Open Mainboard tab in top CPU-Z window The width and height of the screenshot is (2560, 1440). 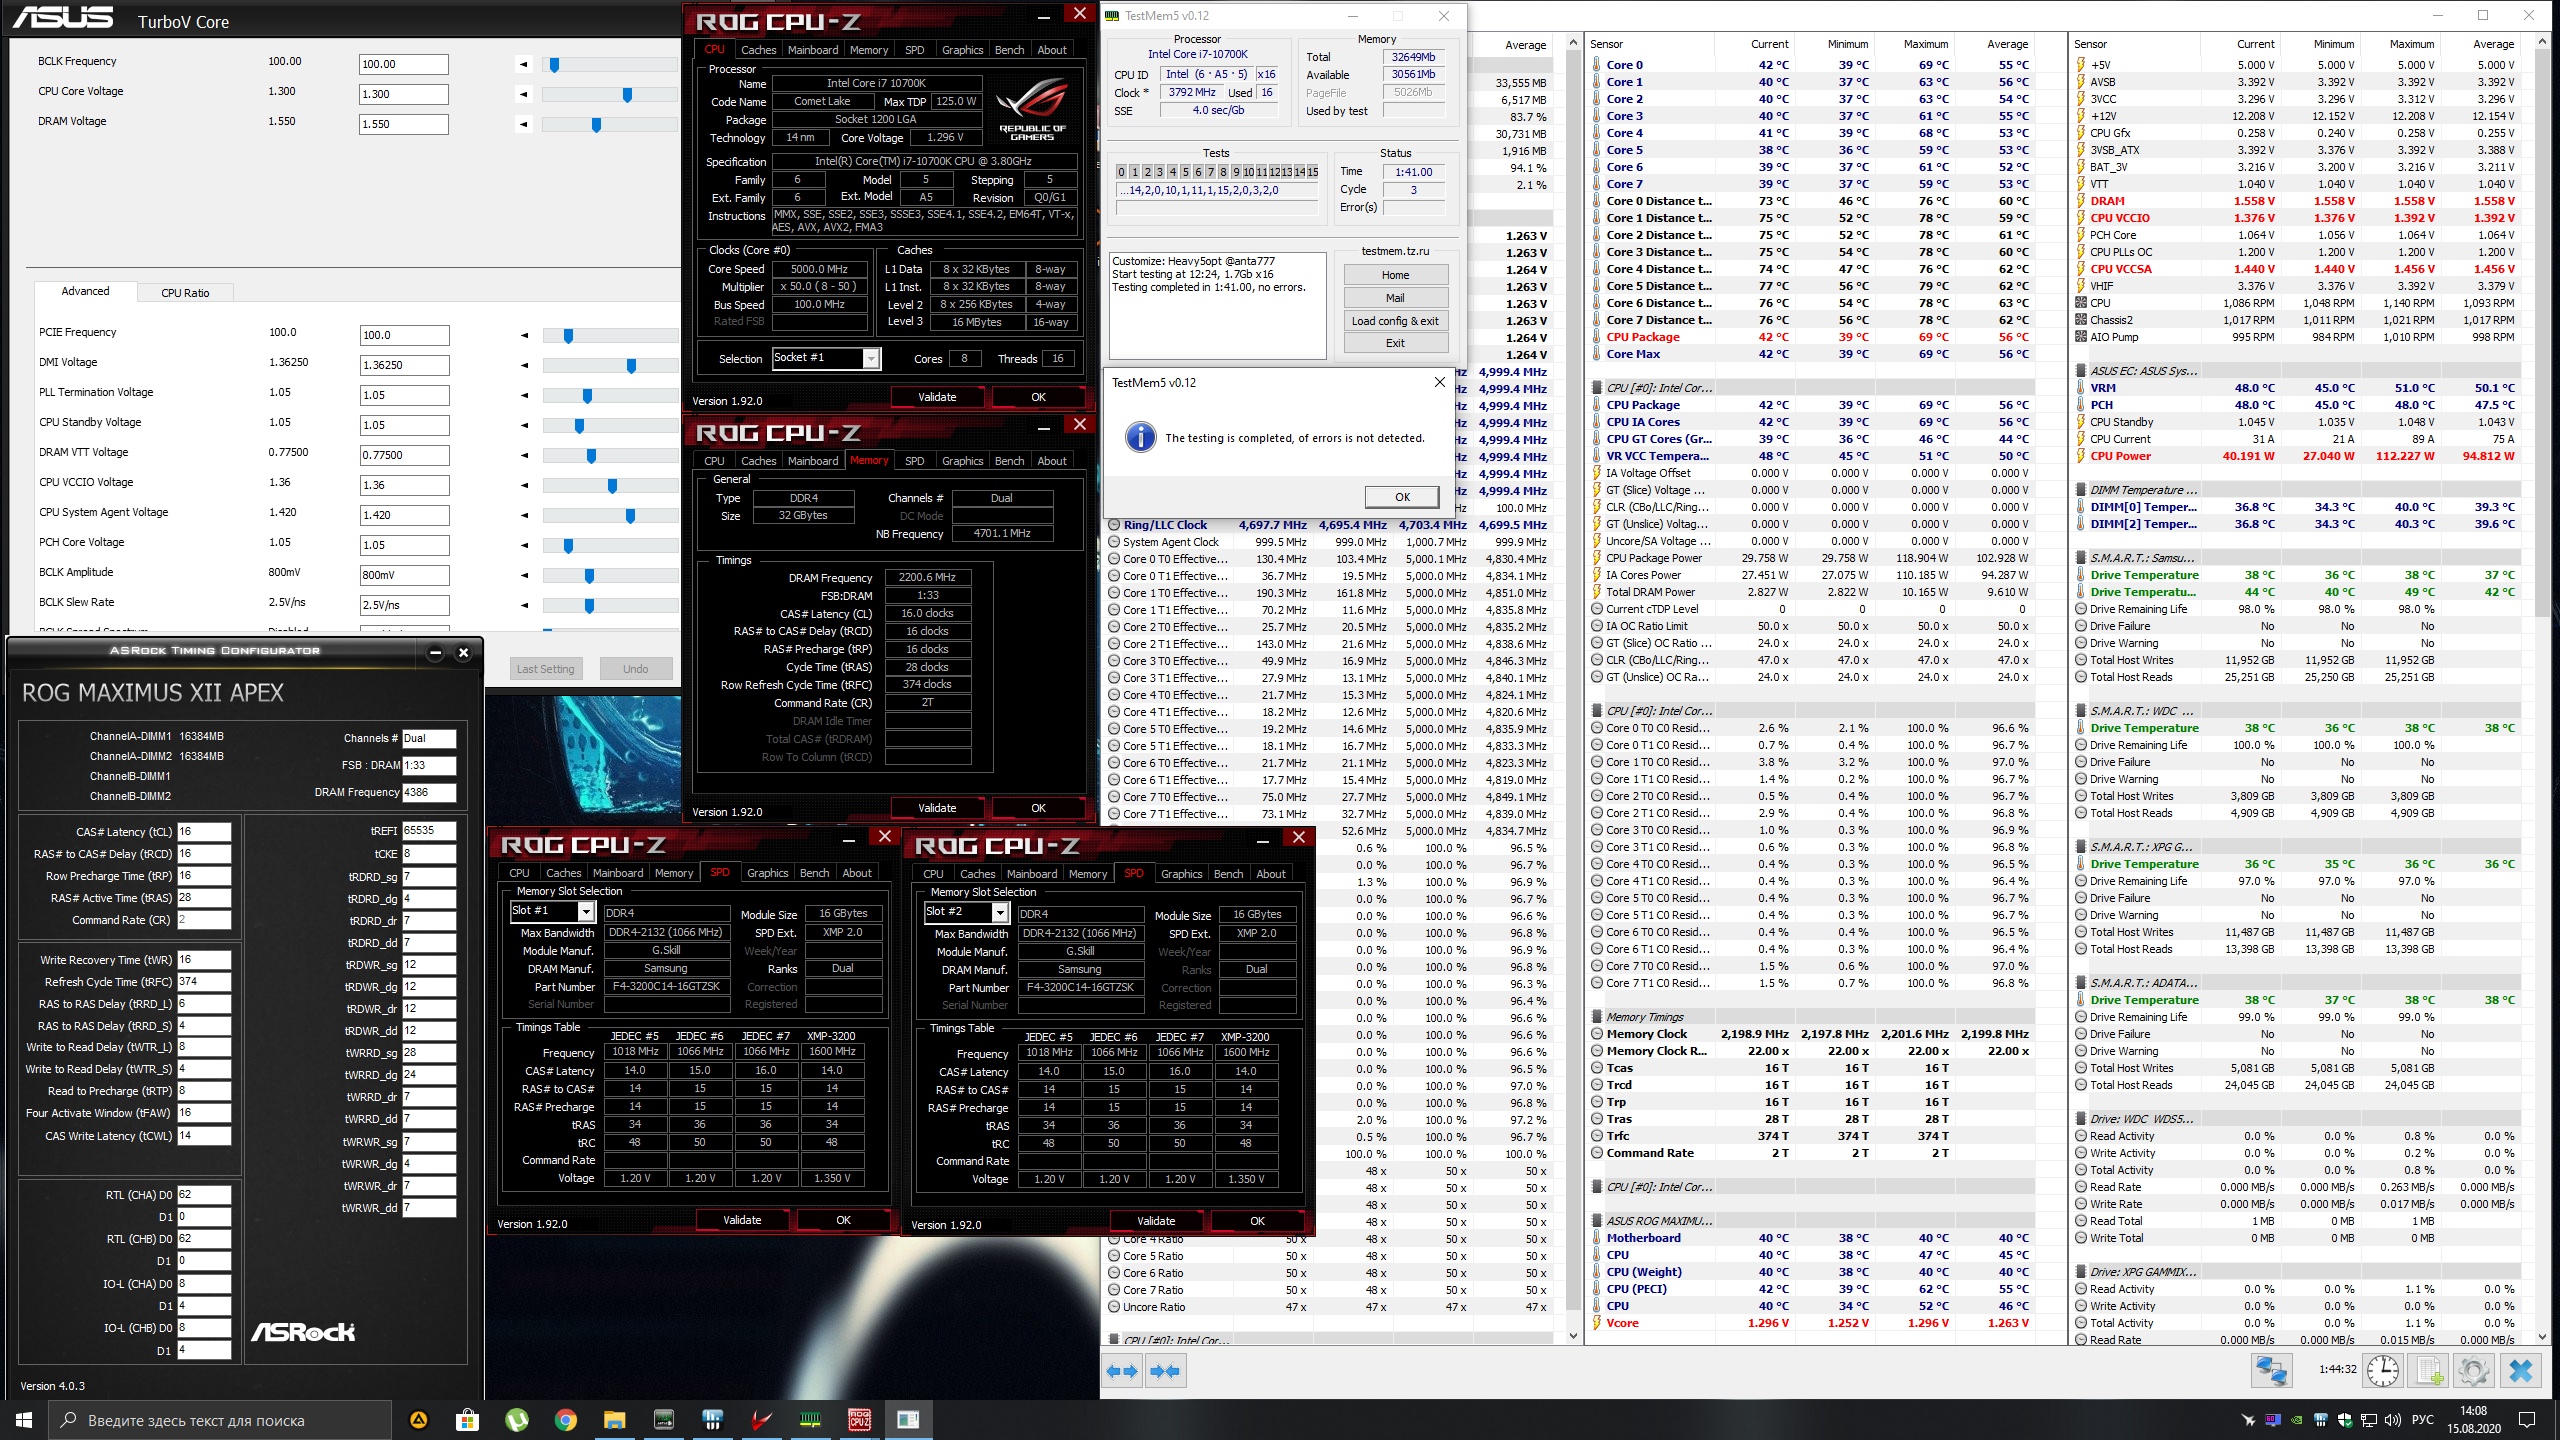click(812, 50)
